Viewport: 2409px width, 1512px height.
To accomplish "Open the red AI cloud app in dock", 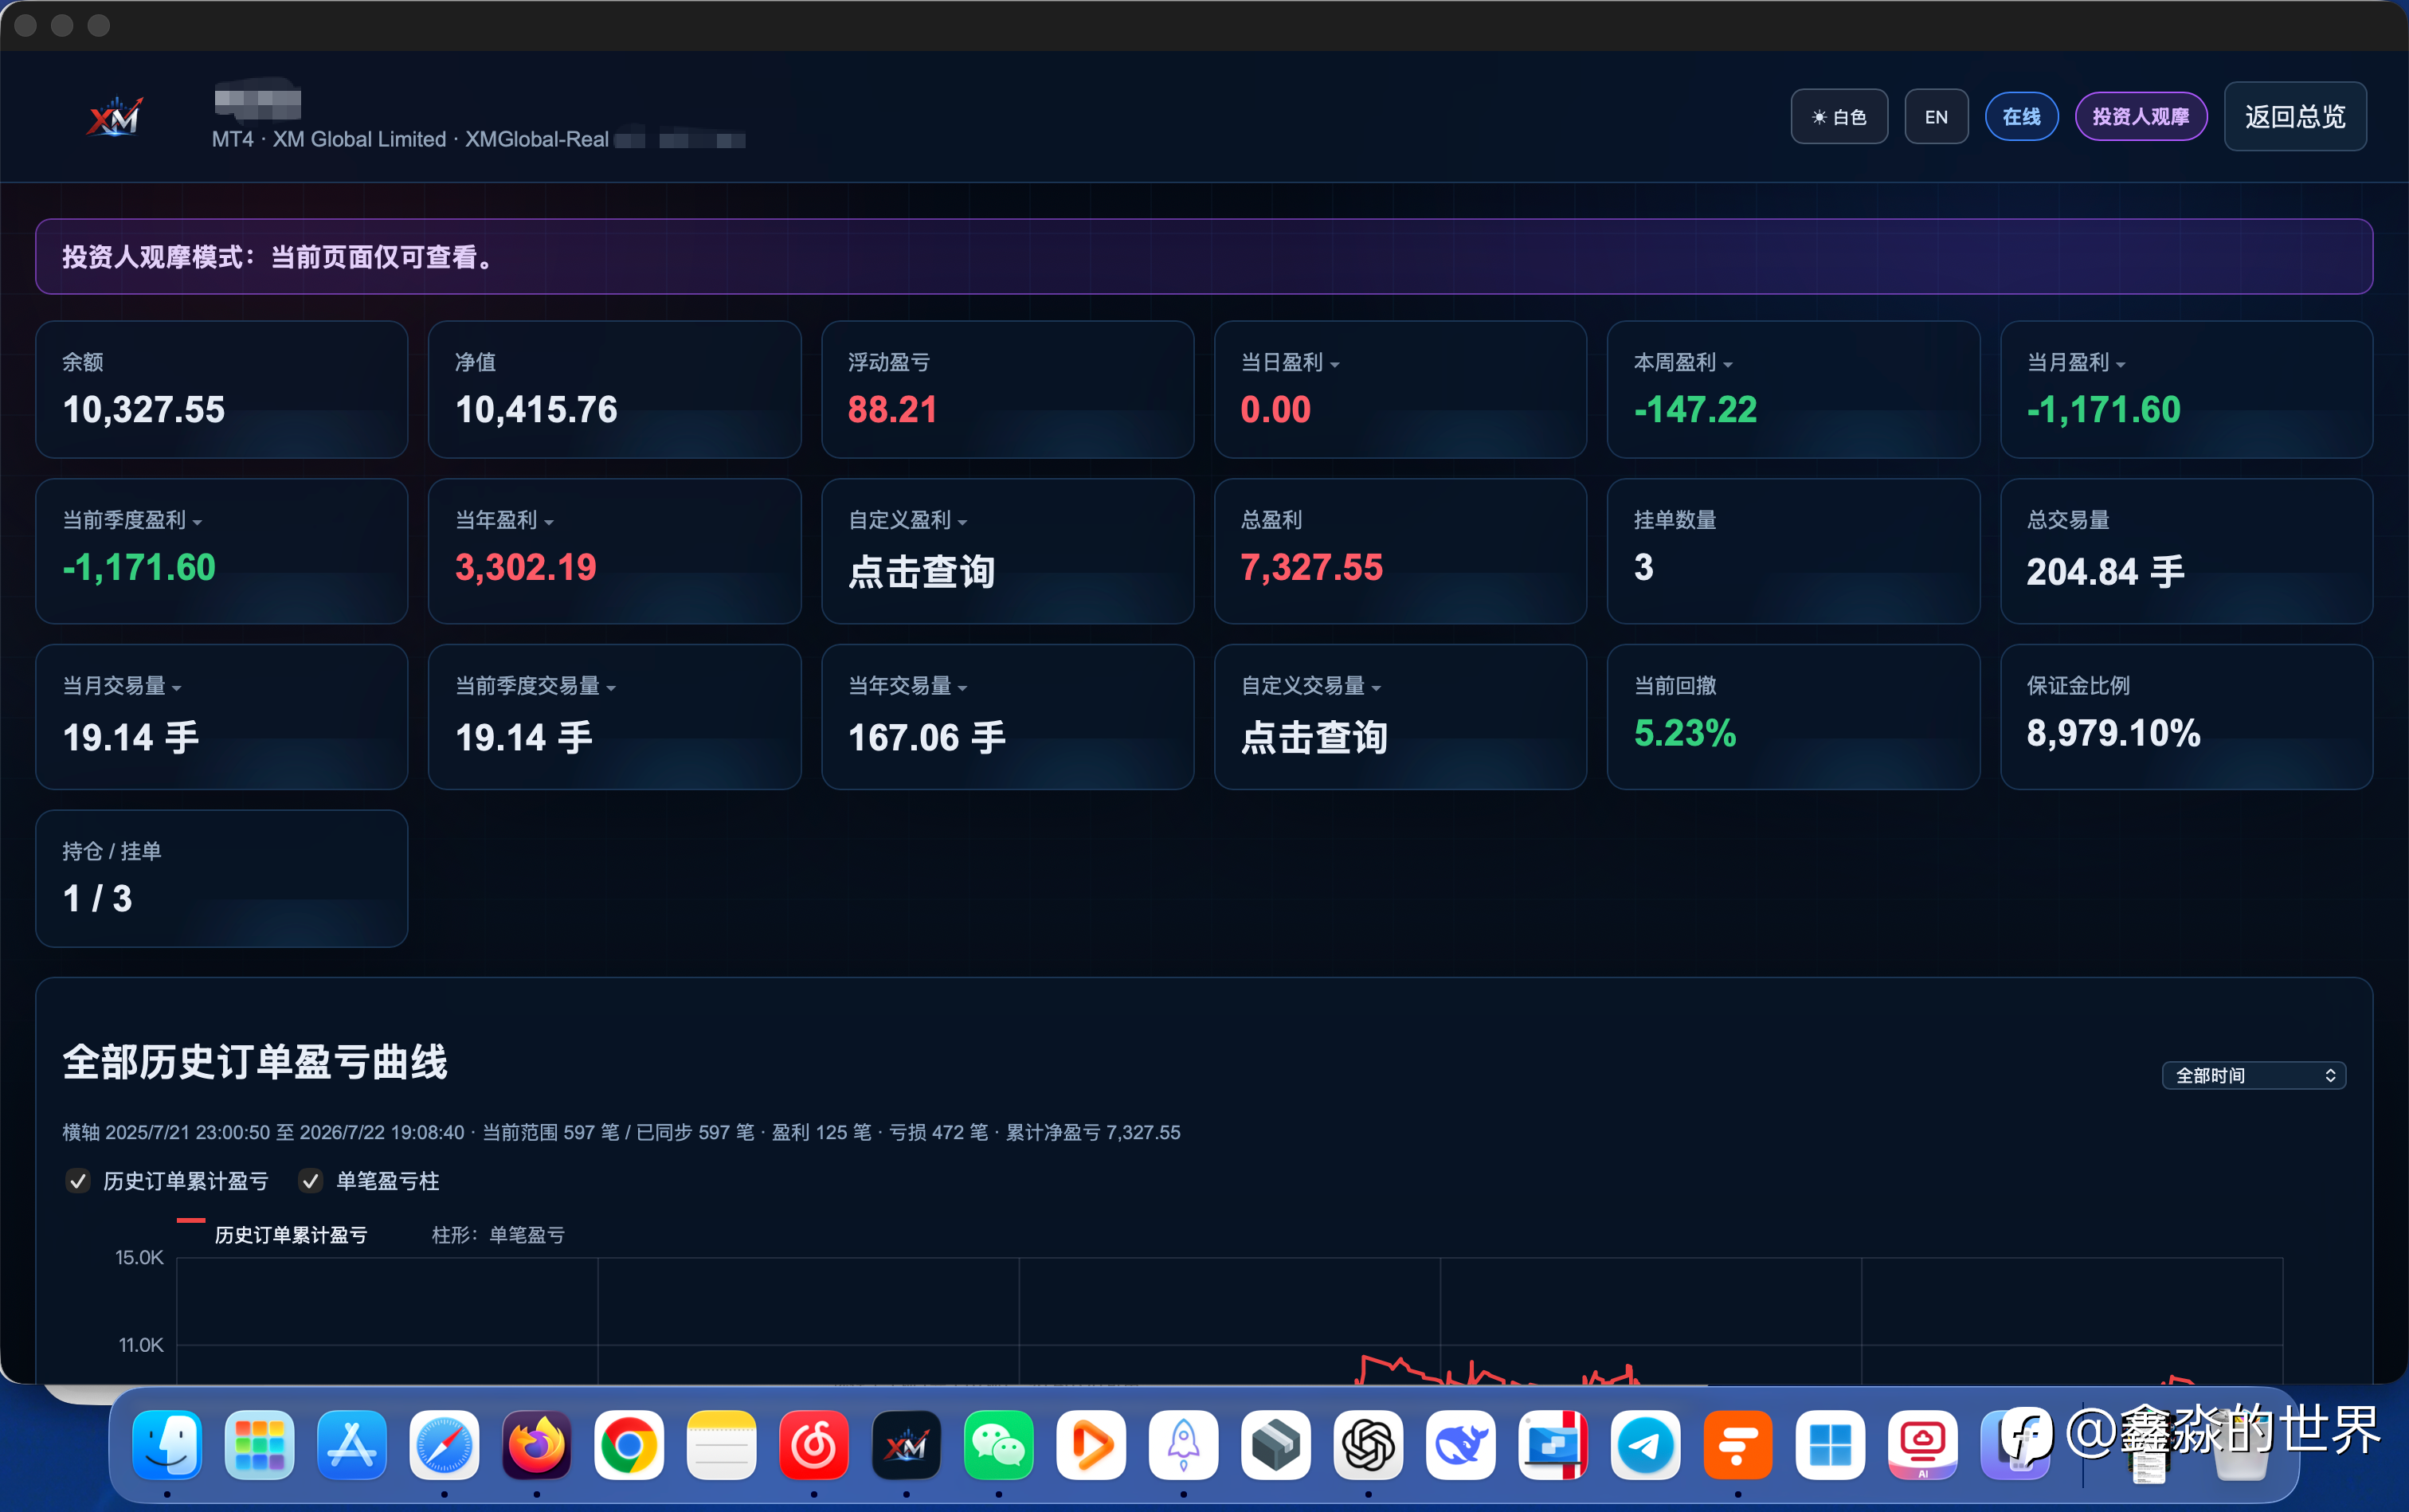I will click(x=1922, y=1444).
